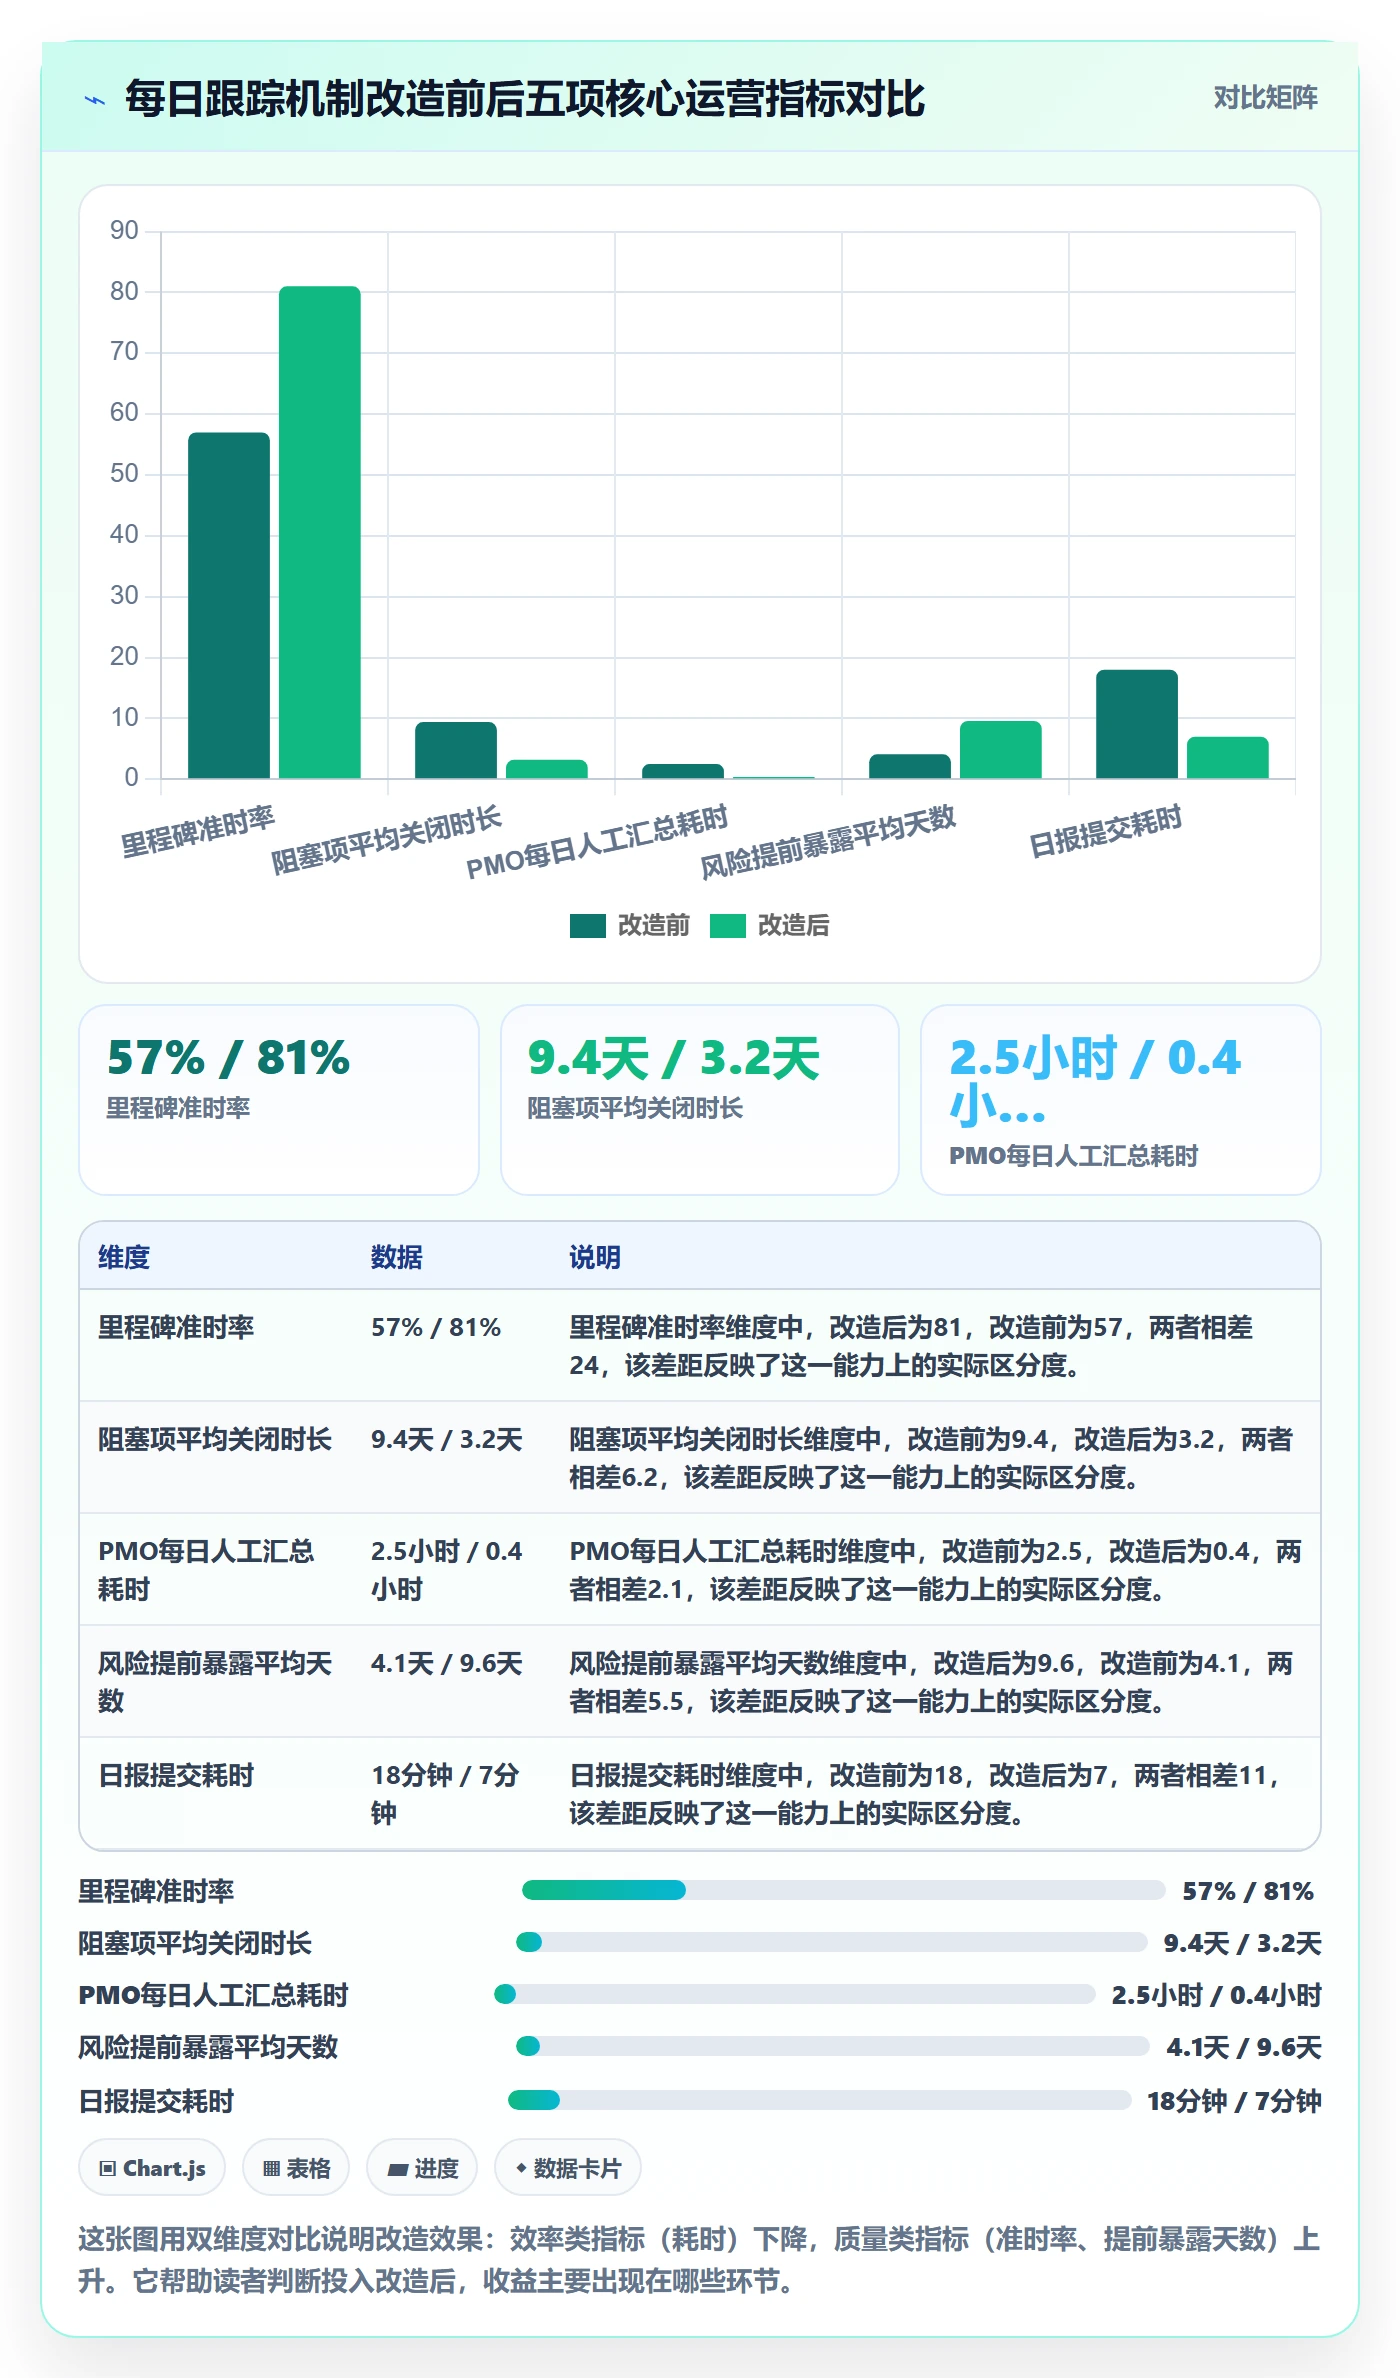Click the 对比矩阵 label in header

[x=1265, y=97]
